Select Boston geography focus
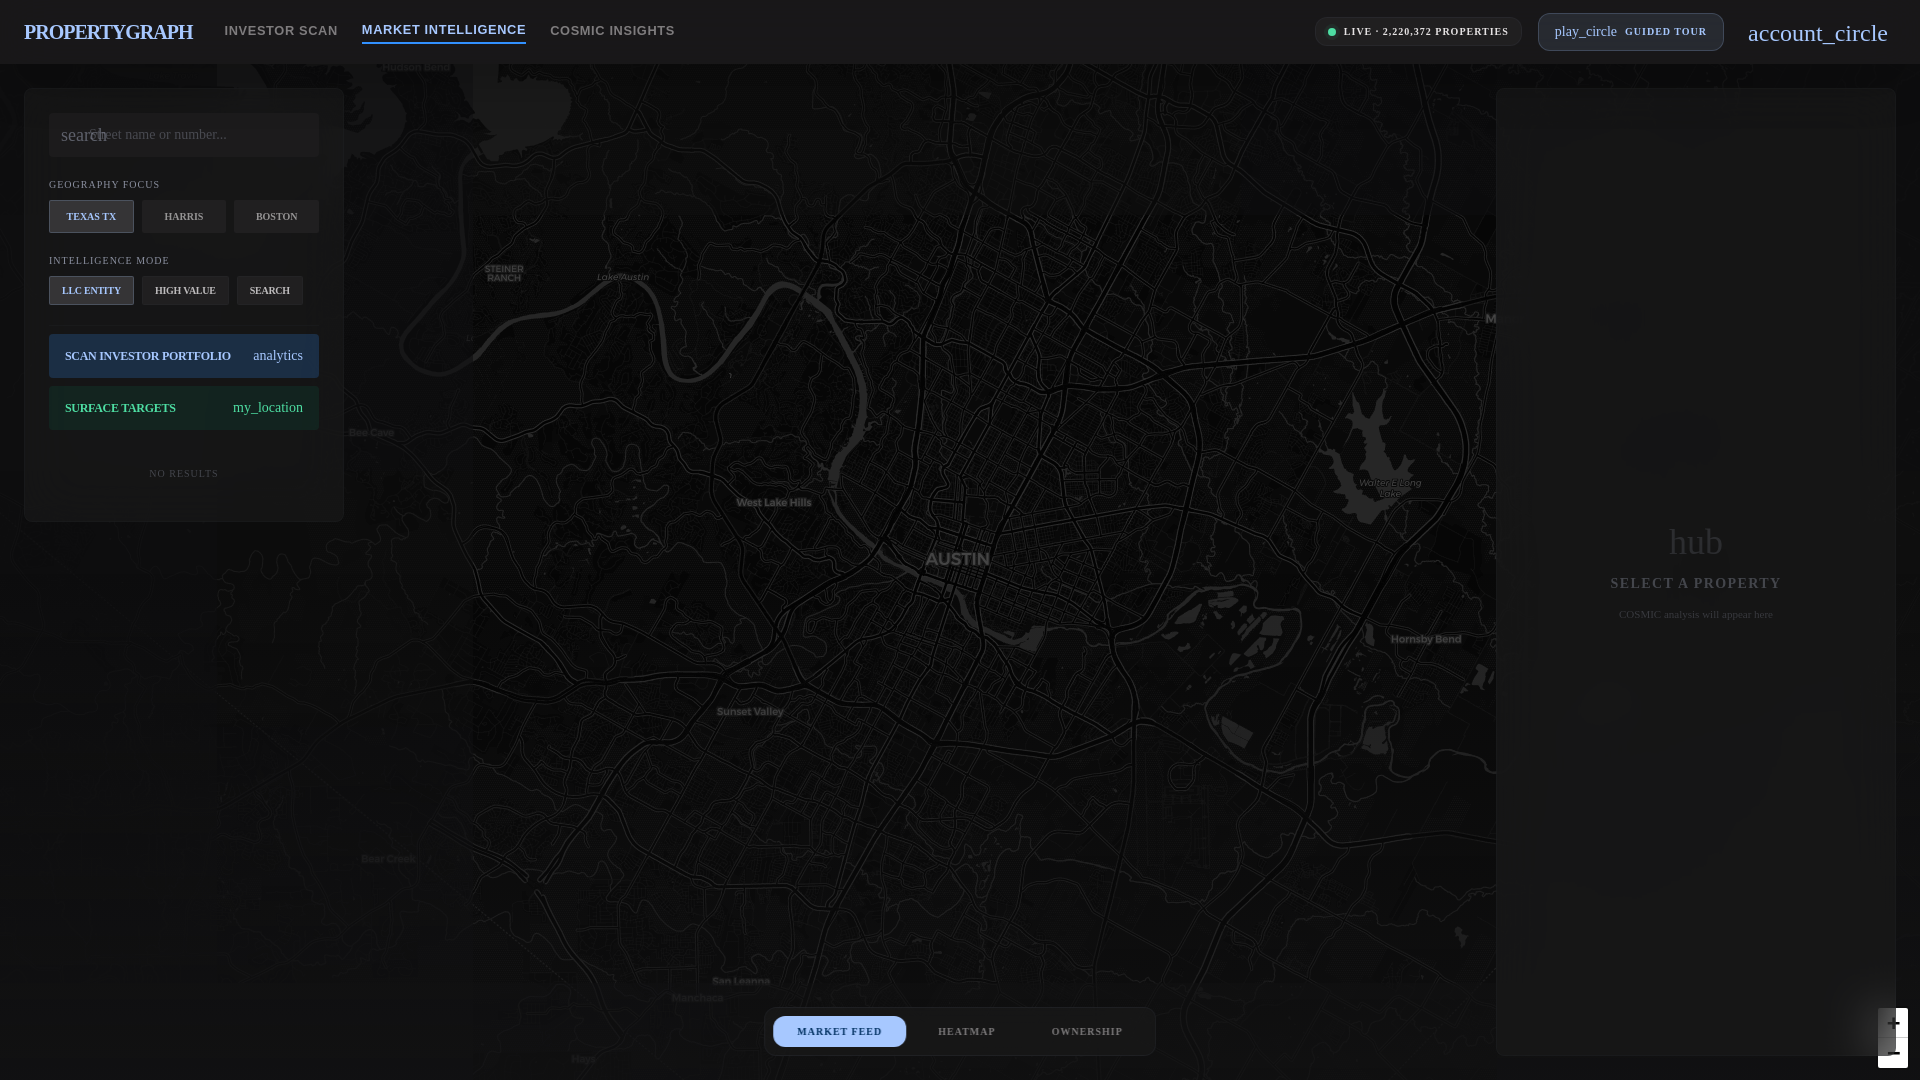 pyautogui.click(x=276, y=217)
